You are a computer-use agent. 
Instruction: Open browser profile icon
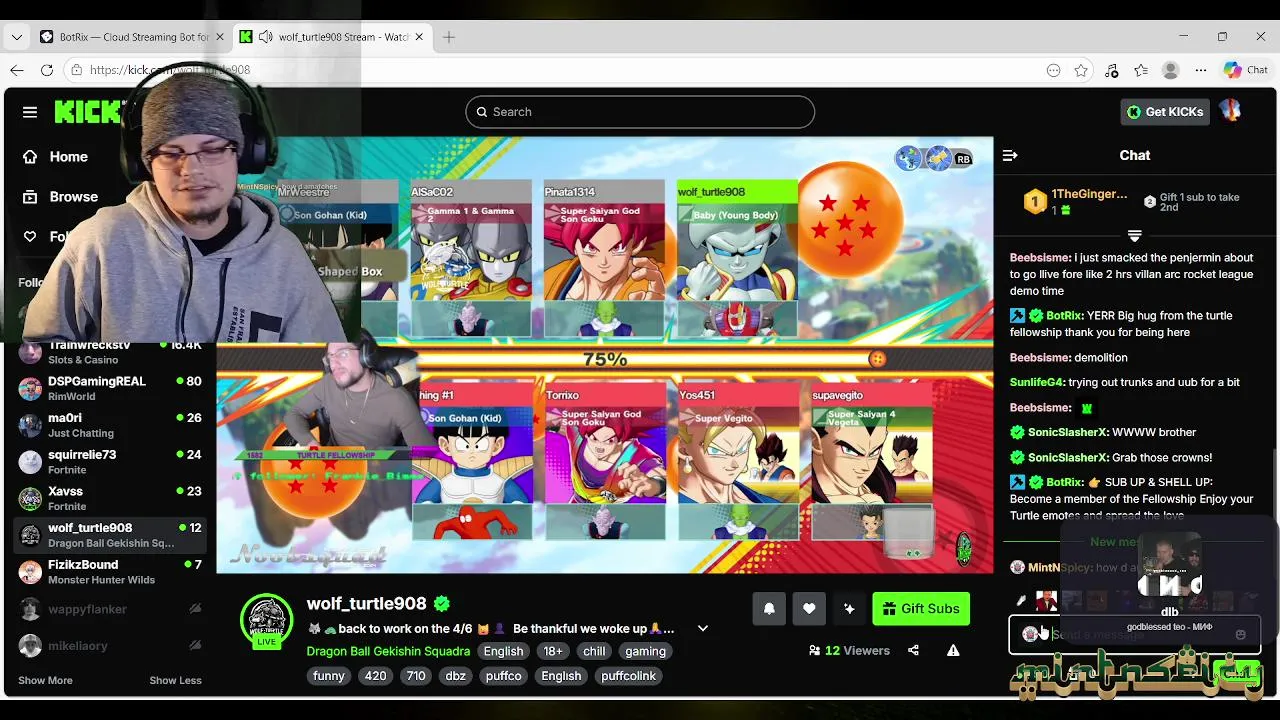tap(1171, 70)
